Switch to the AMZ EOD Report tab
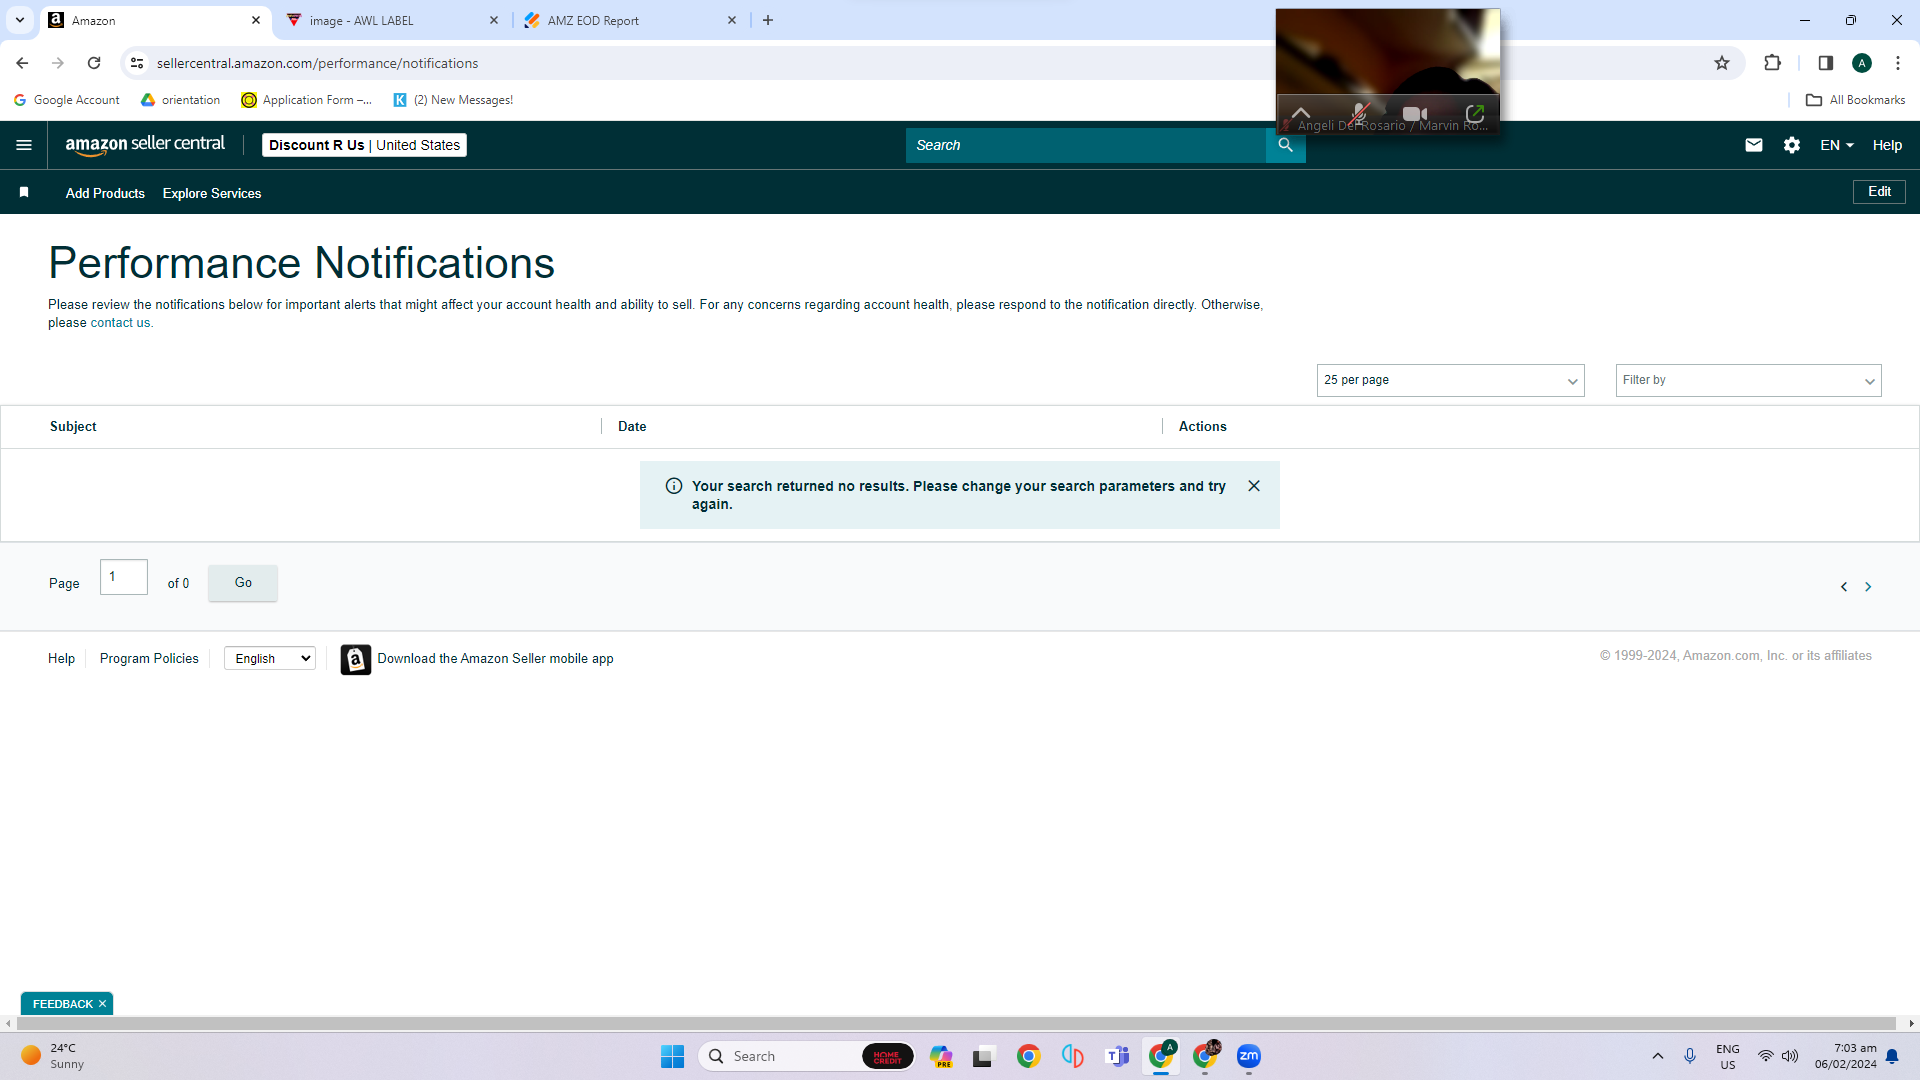 pos(630,20)
